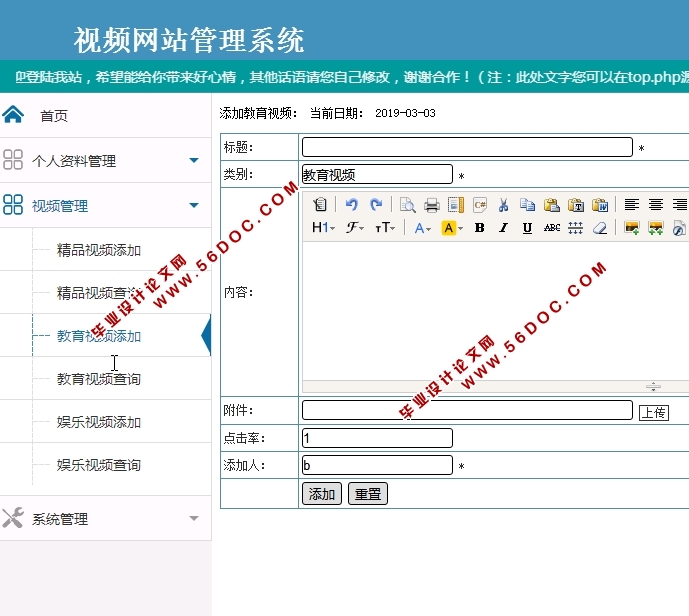Click the print icon in editor toolbar
Viewport: 689px width, 616px height.
(432, 205)
